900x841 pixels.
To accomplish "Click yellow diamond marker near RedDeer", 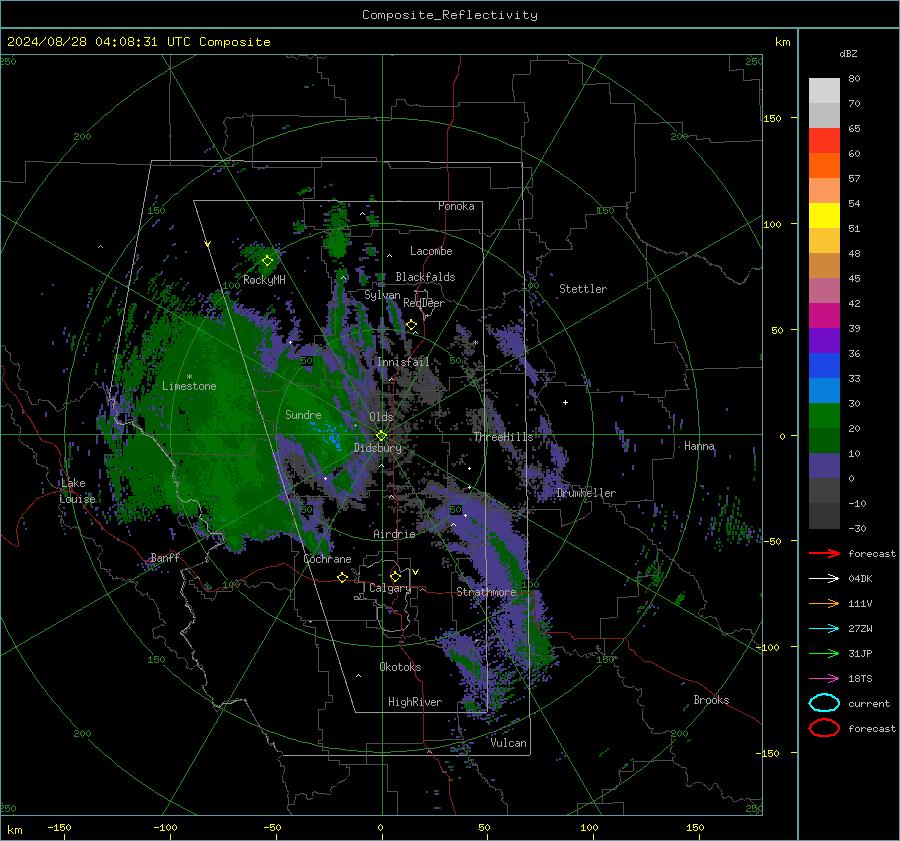I will [411, 325].
